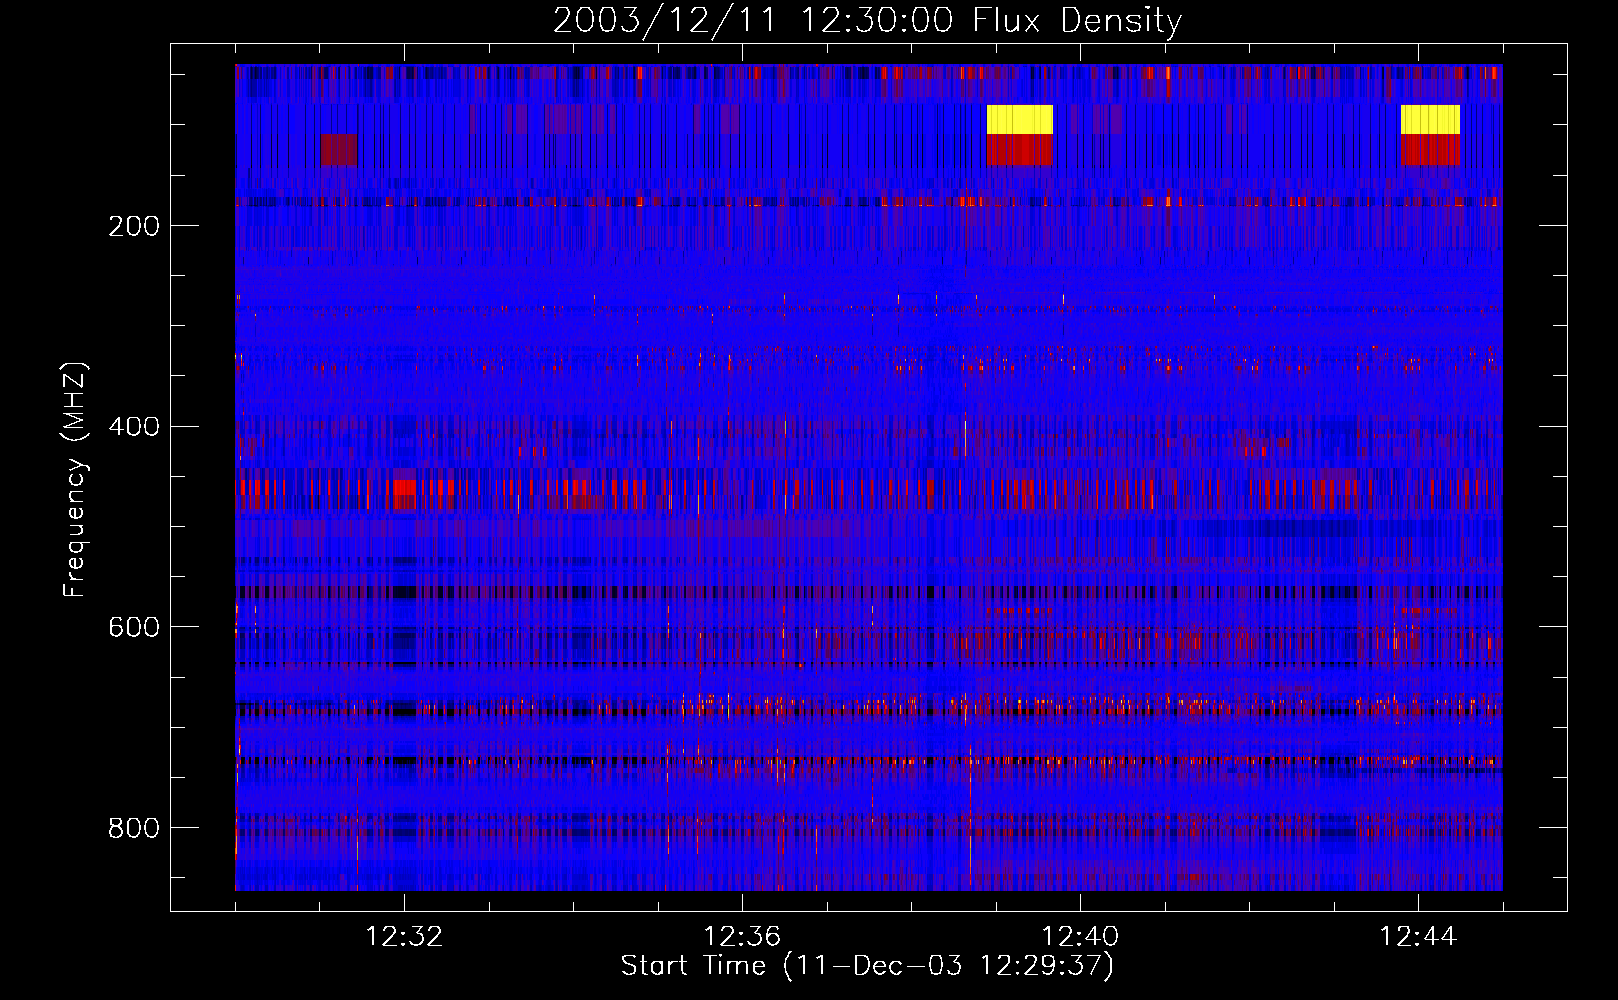This screenshot has height=1000, width=1618.
Task: Click the 12:36 time tick label
Action: coord(742,937)
